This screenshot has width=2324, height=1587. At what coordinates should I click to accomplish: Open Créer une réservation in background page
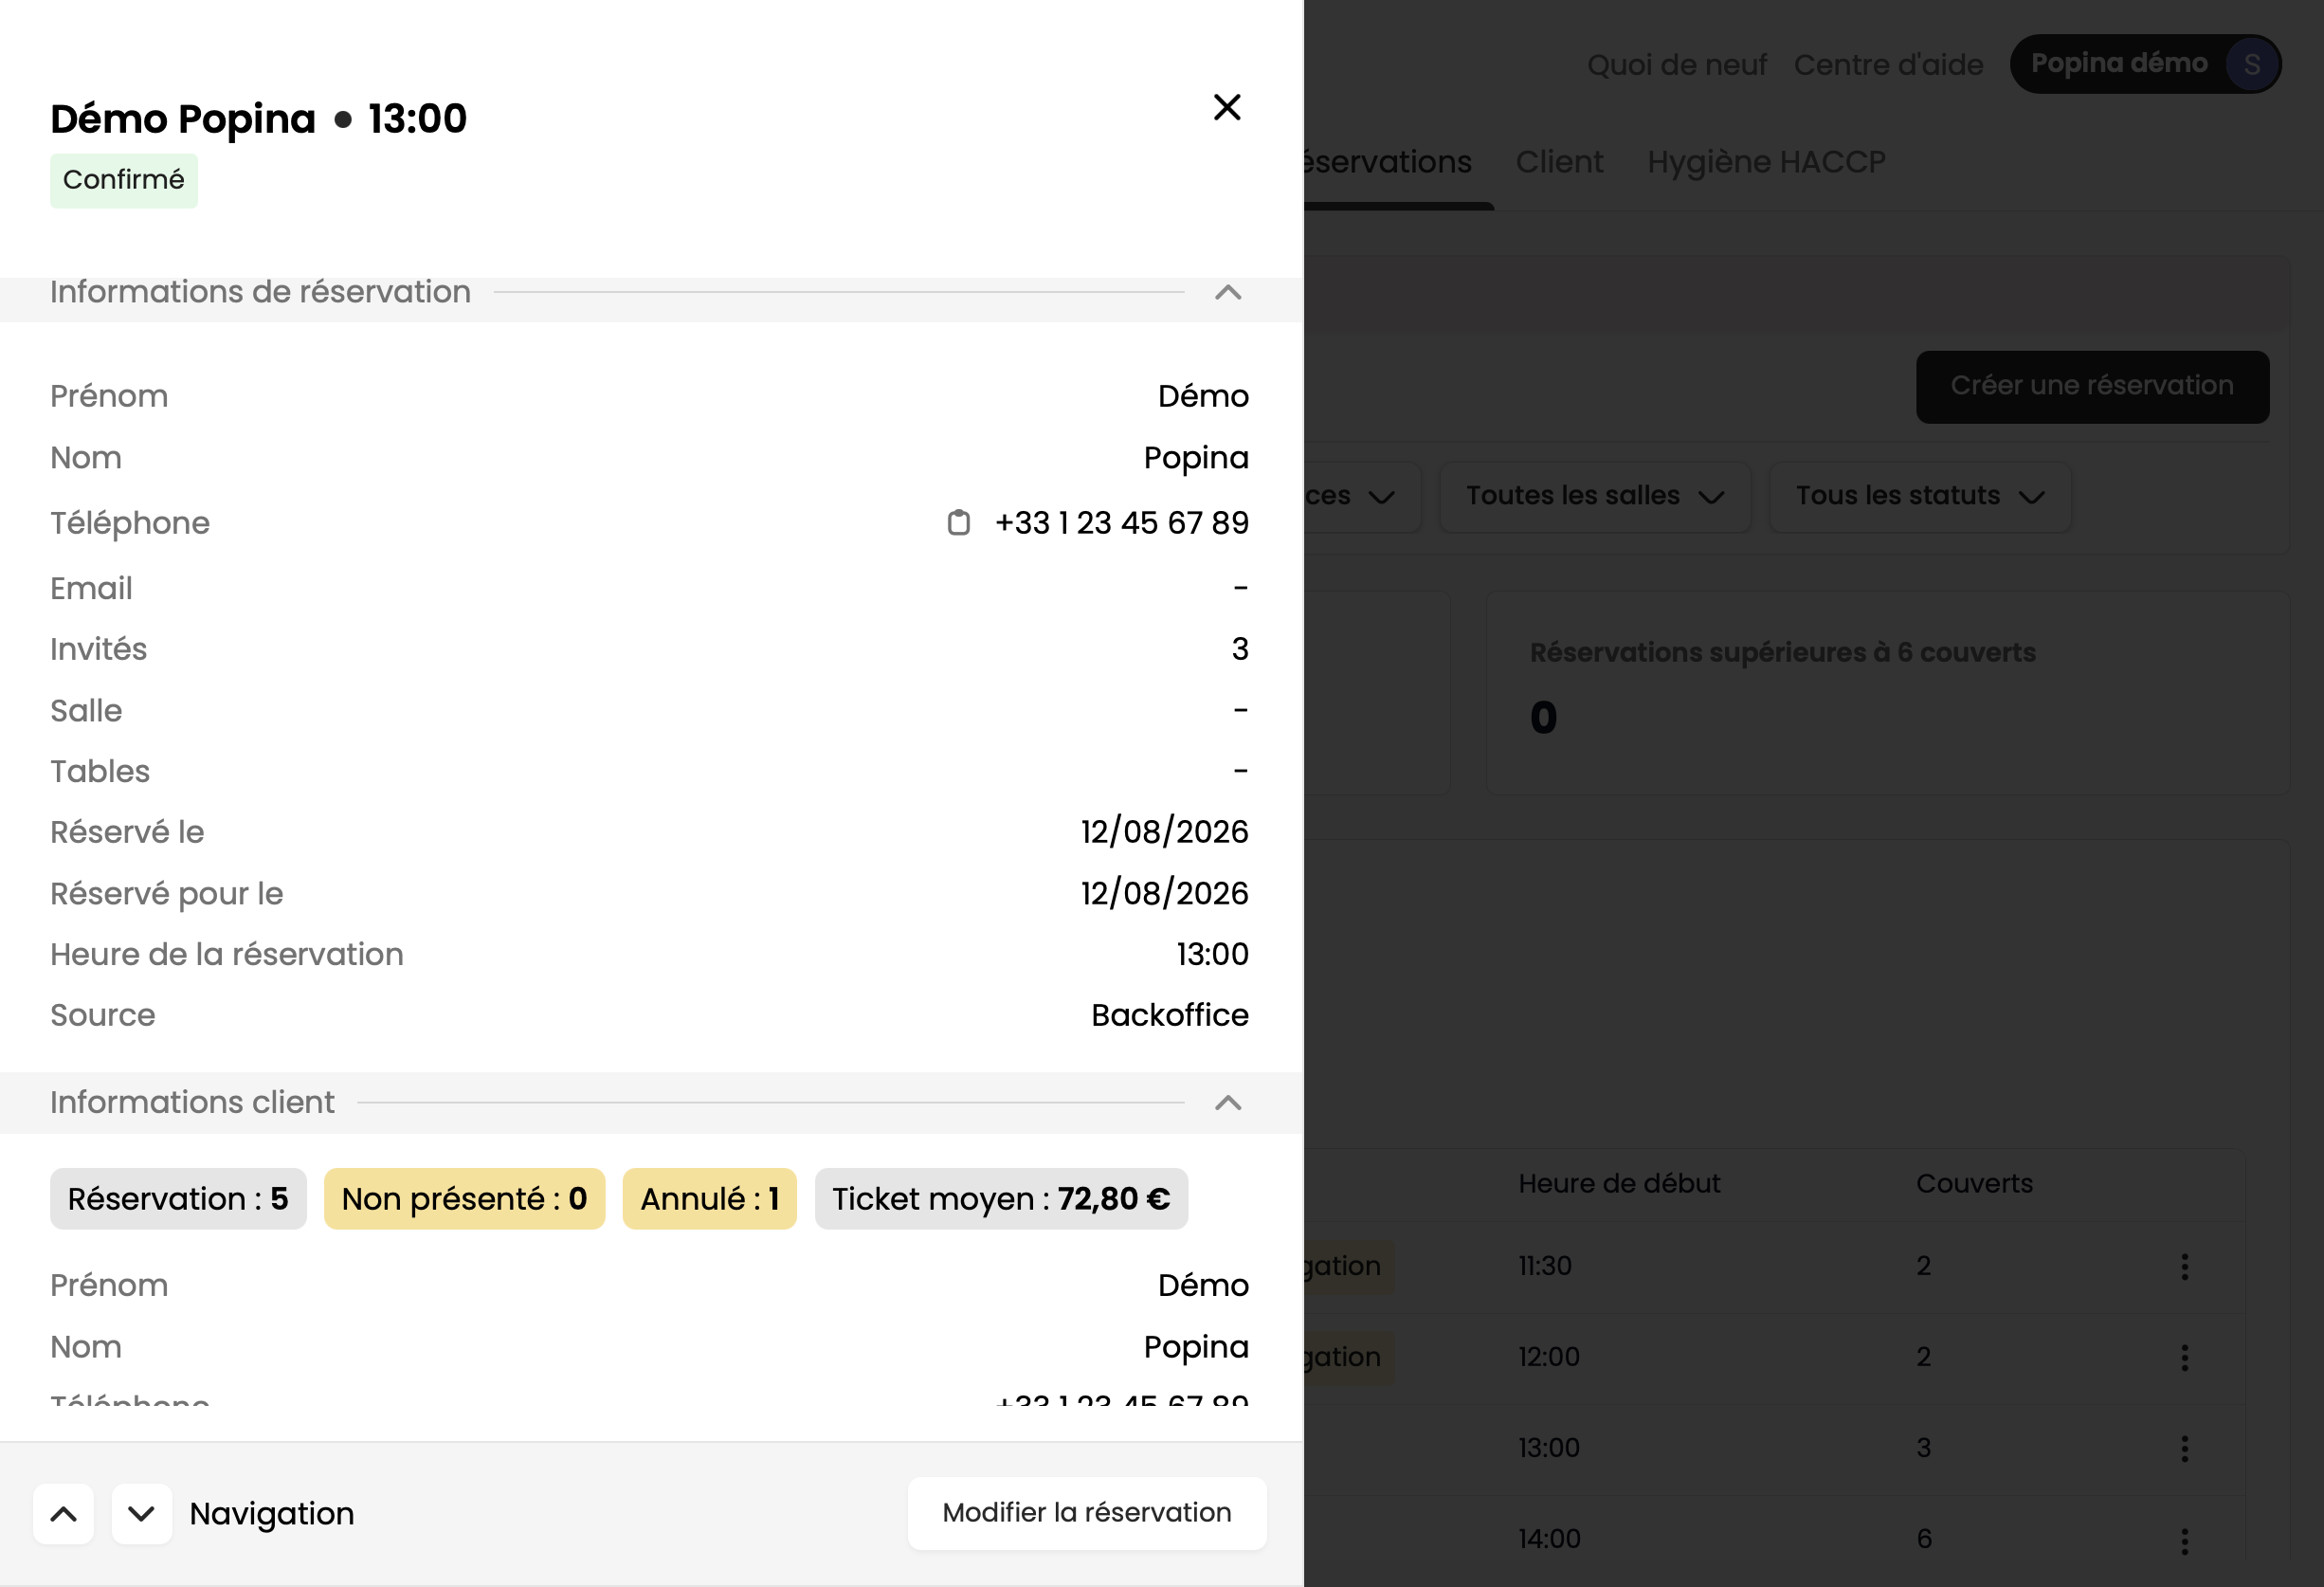2092,386
